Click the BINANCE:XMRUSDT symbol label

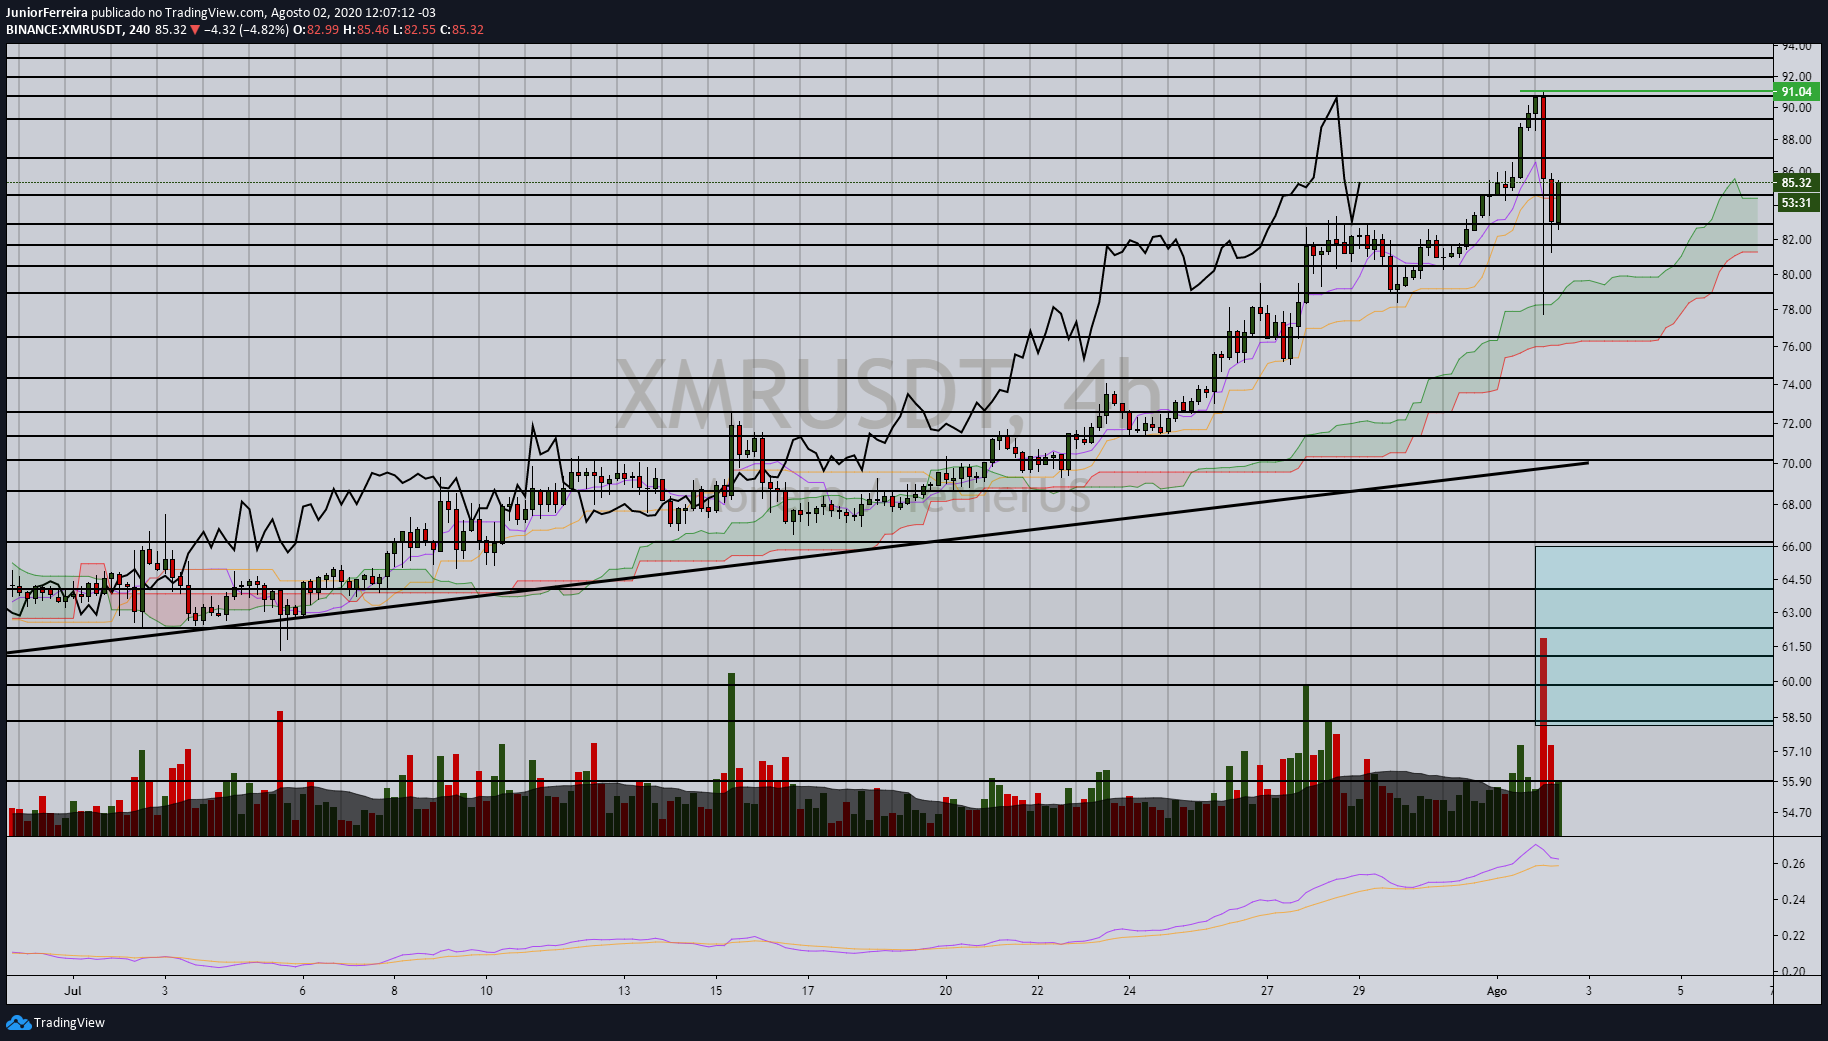(64, 29)
